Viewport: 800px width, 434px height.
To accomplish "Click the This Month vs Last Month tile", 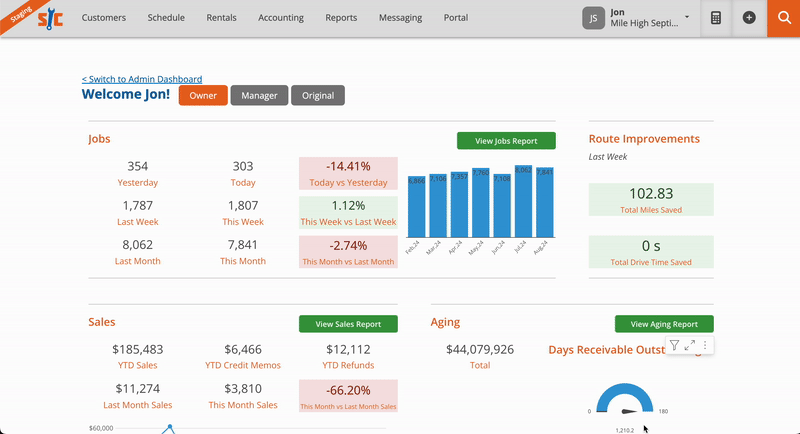I will [348, 251].
